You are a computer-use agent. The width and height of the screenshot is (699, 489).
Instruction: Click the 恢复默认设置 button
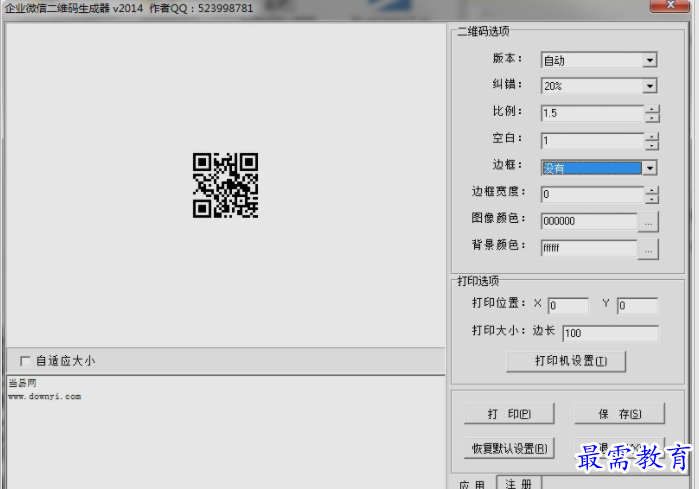tap(509, 448)
